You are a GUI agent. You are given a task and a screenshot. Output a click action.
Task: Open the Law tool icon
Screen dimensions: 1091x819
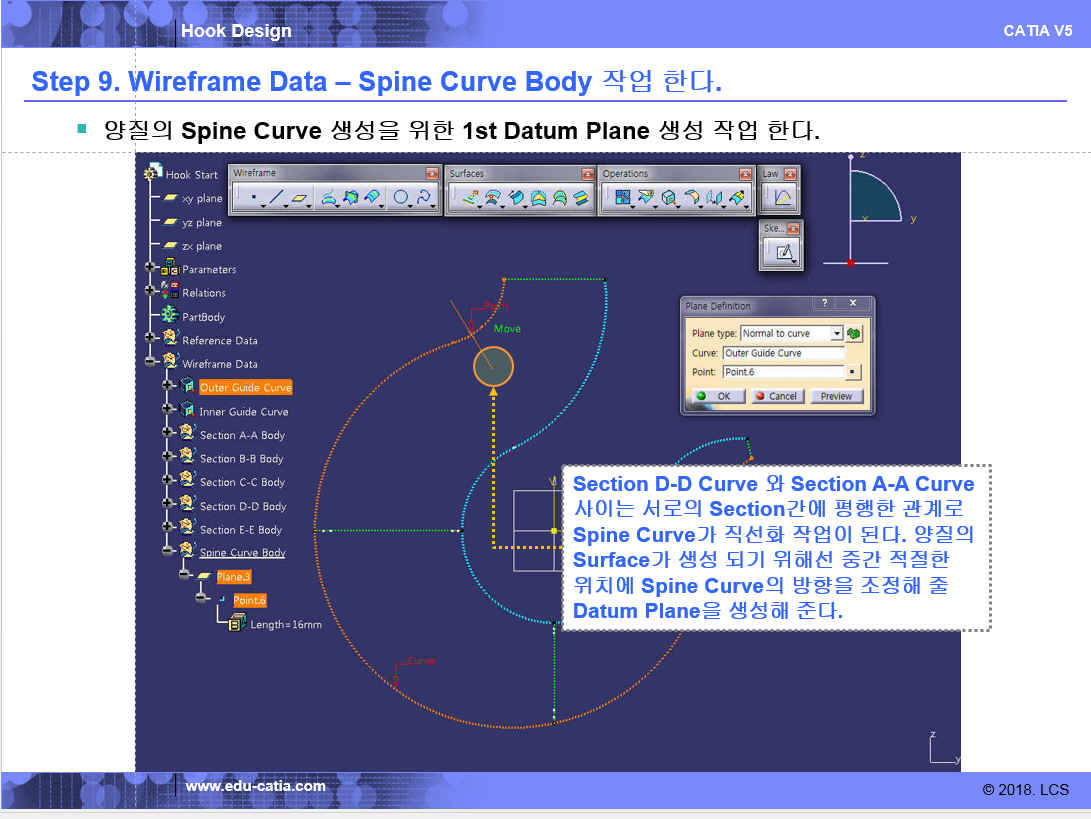(x=781, y=198)
